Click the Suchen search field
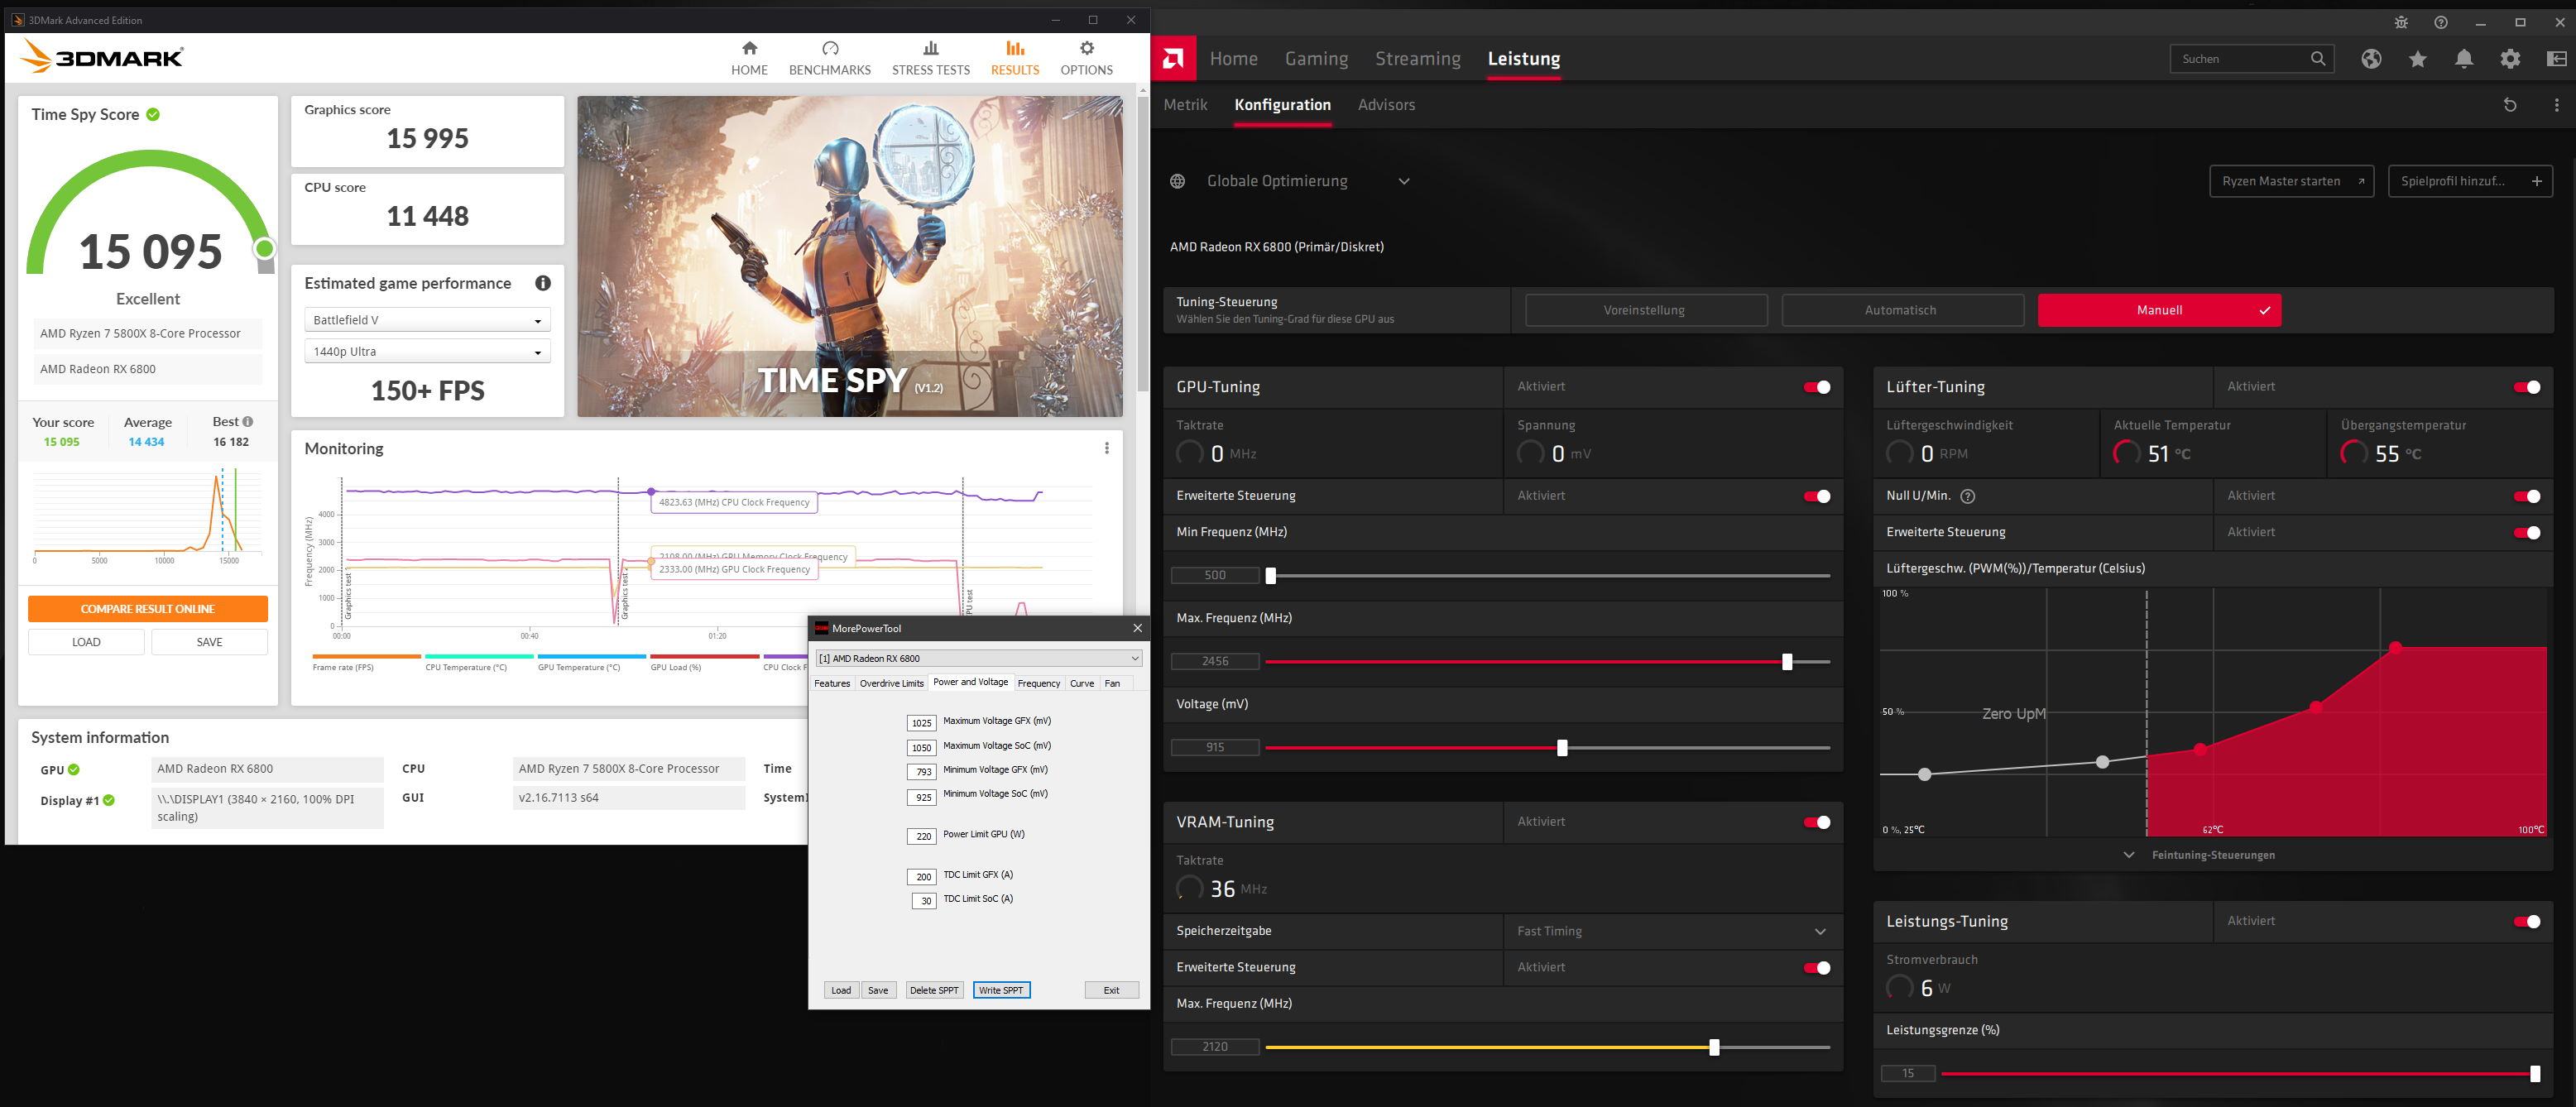 pyautogui.click(x=2239, y=58)
